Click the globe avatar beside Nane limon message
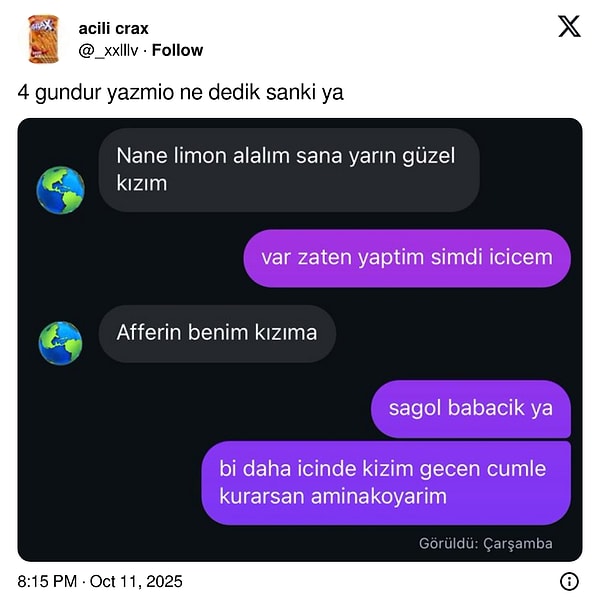This screenshot has width=600, height=612. (x=61, y=190)
